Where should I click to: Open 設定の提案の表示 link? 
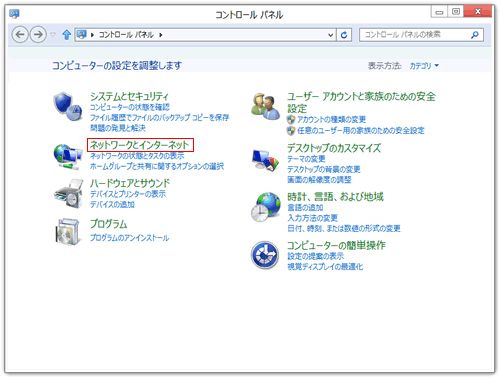(x=316, y=256)
